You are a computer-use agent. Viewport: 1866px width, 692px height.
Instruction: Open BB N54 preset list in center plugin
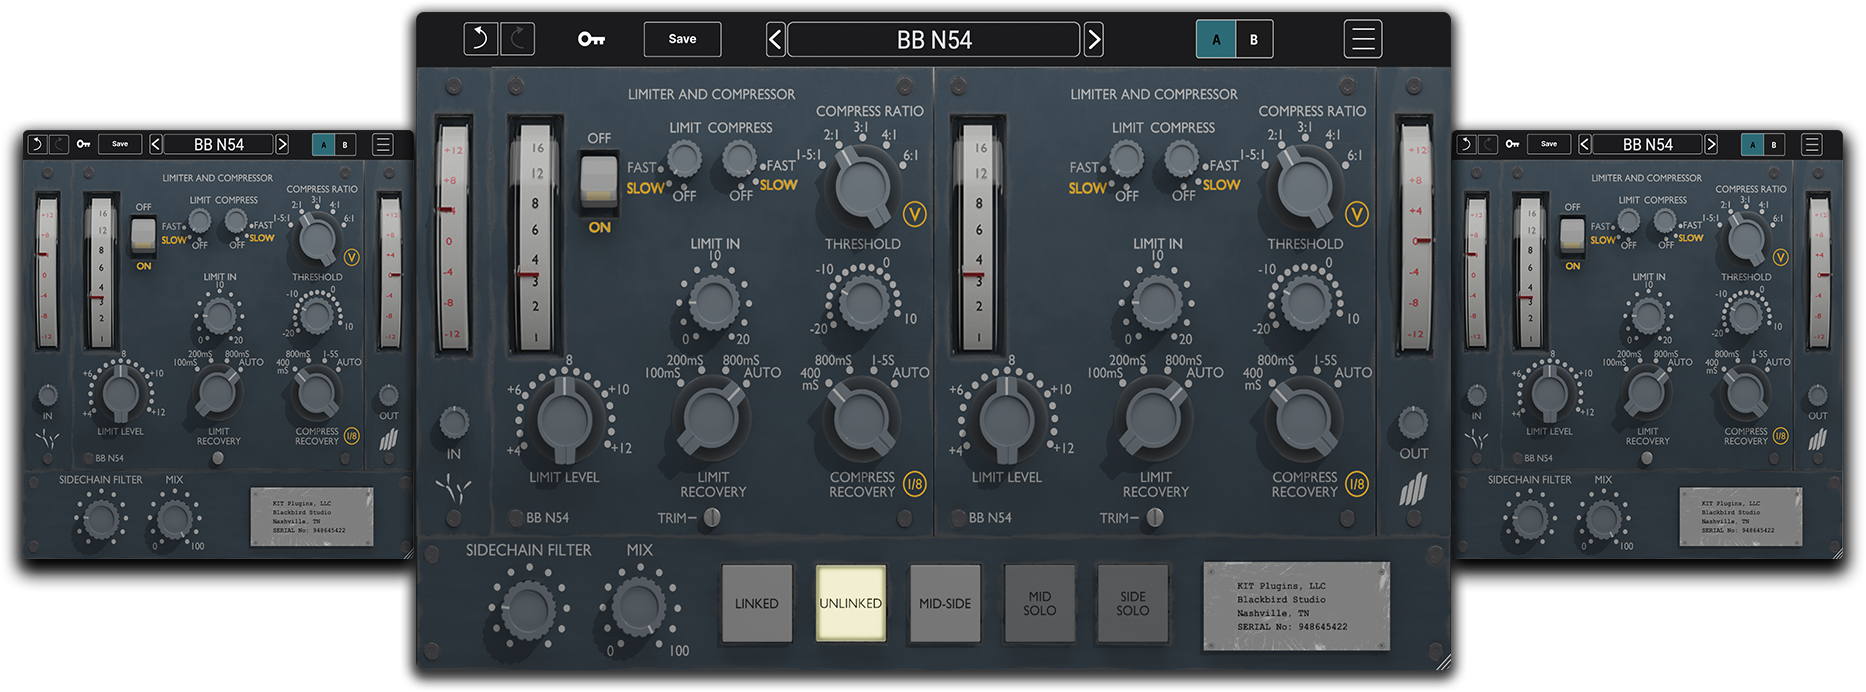click(933, 40)
